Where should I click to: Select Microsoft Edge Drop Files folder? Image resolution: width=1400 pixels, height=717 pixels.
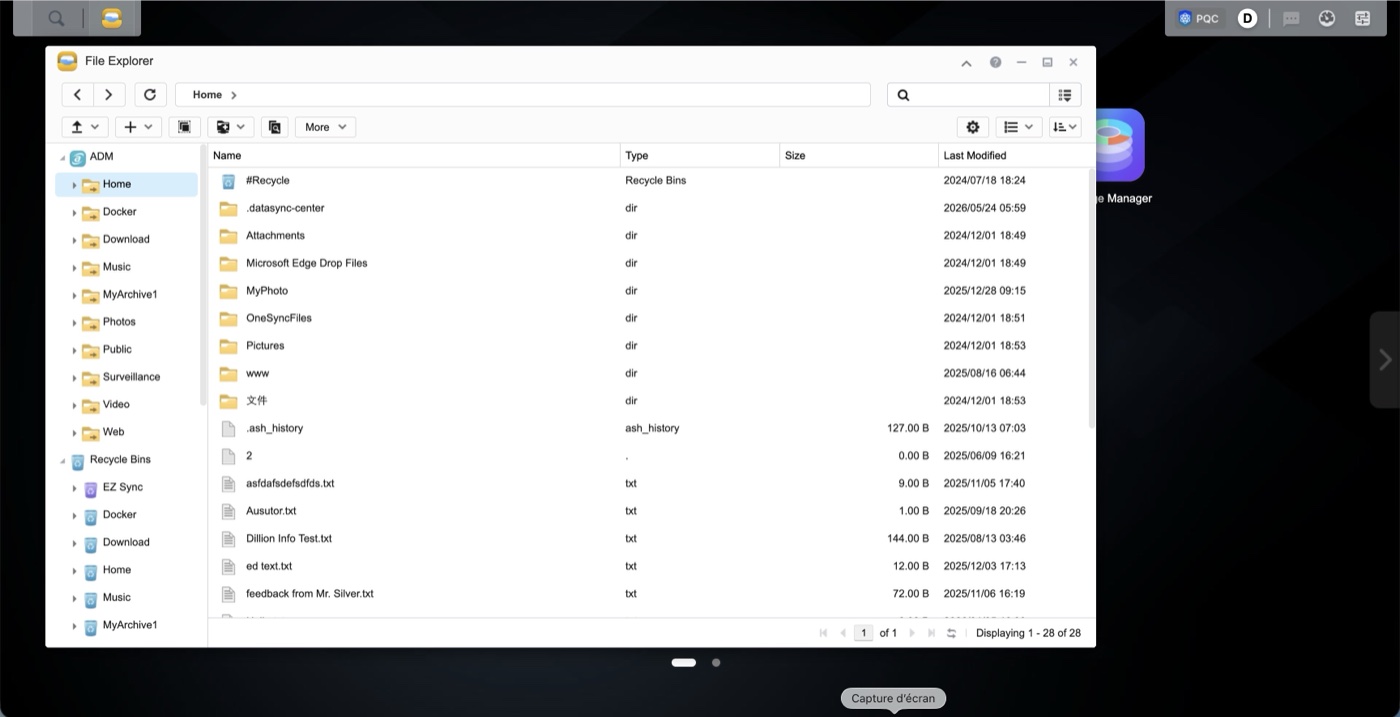click(x=648, y=263)
